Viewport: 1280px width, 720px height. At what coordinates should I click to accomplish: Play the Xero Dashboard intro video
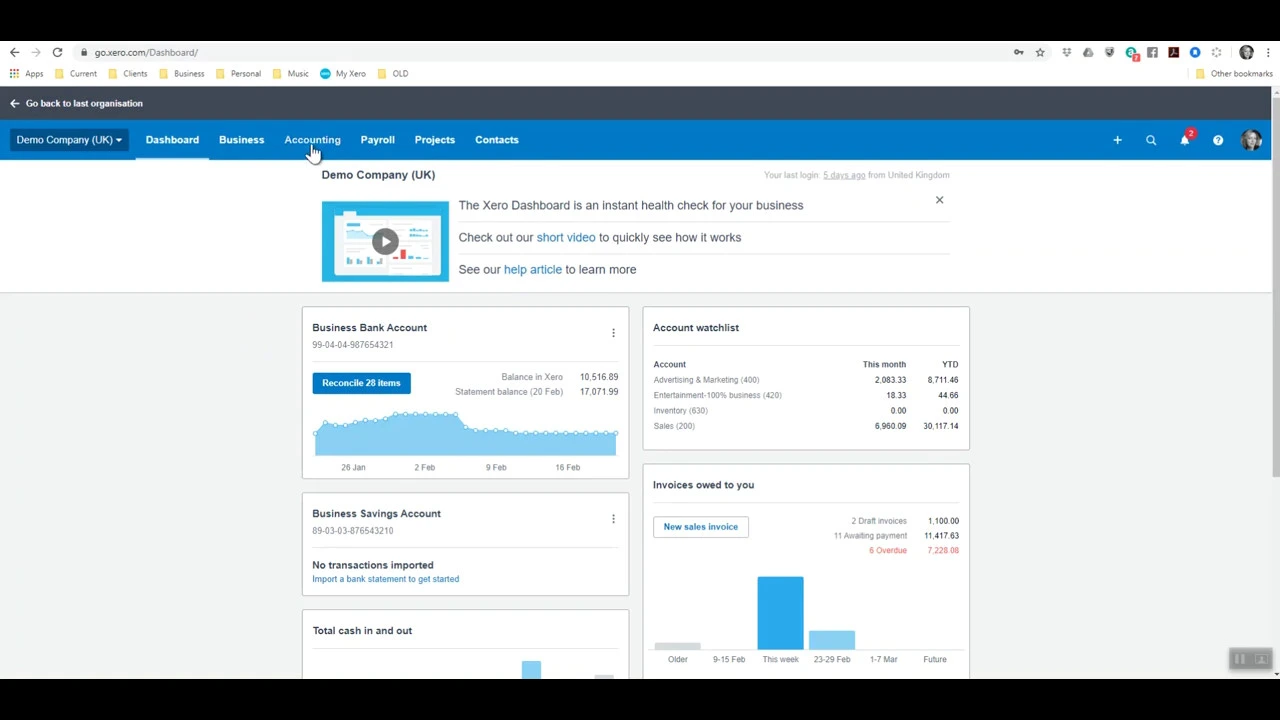pyautogui.click(x=385, y=241)
